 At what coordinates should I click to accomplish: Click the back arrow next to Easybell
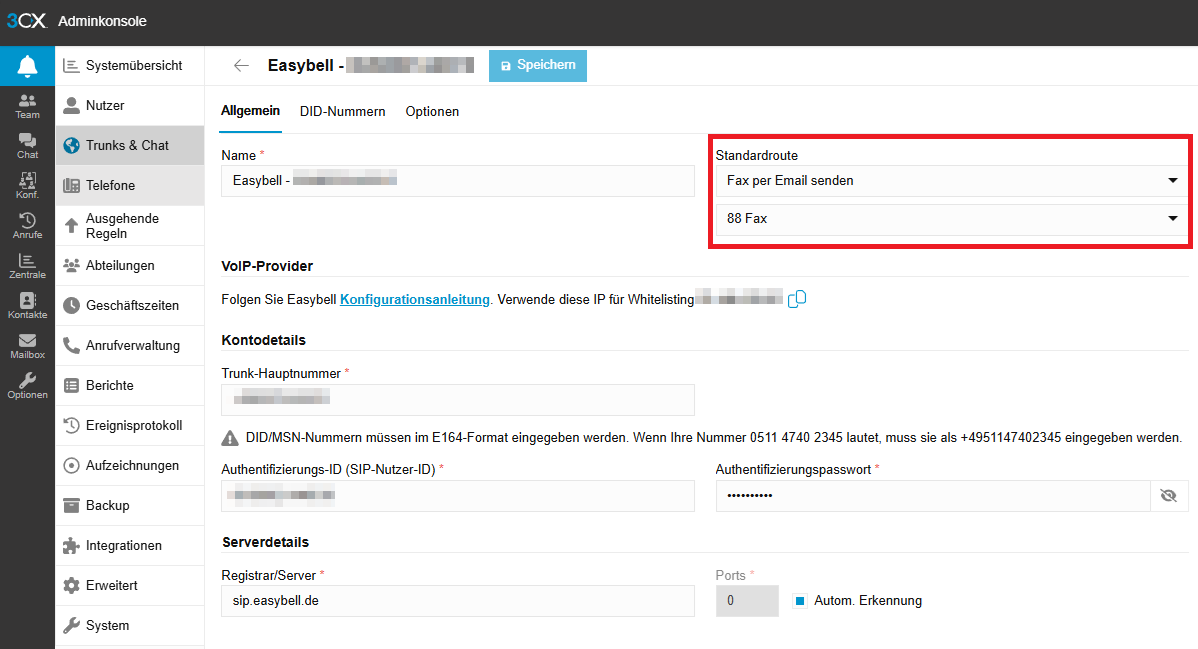[x=241, y=66]
